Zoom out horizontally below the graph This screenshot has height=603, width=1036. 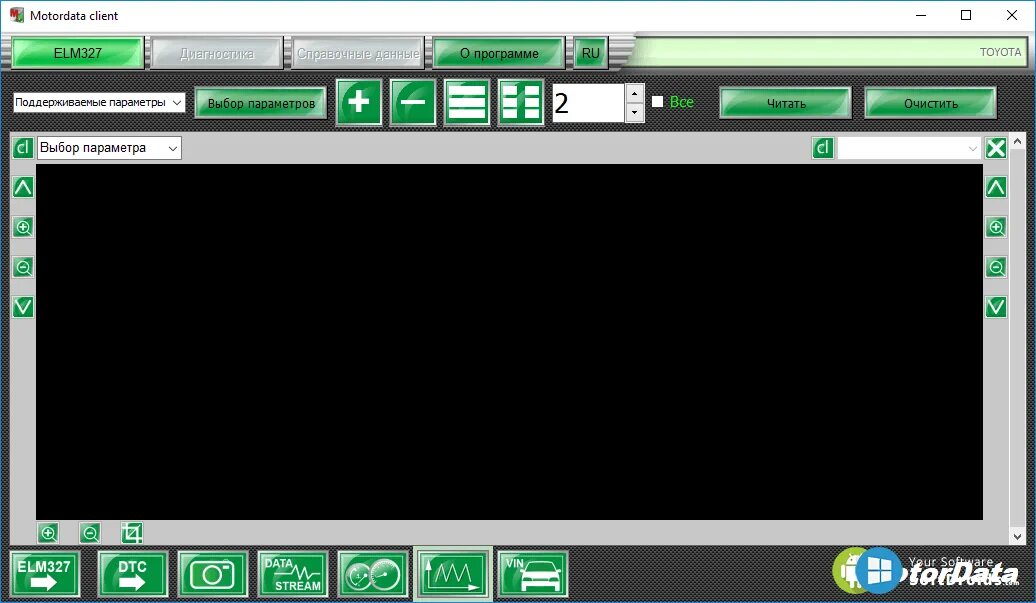click(90, 533)
